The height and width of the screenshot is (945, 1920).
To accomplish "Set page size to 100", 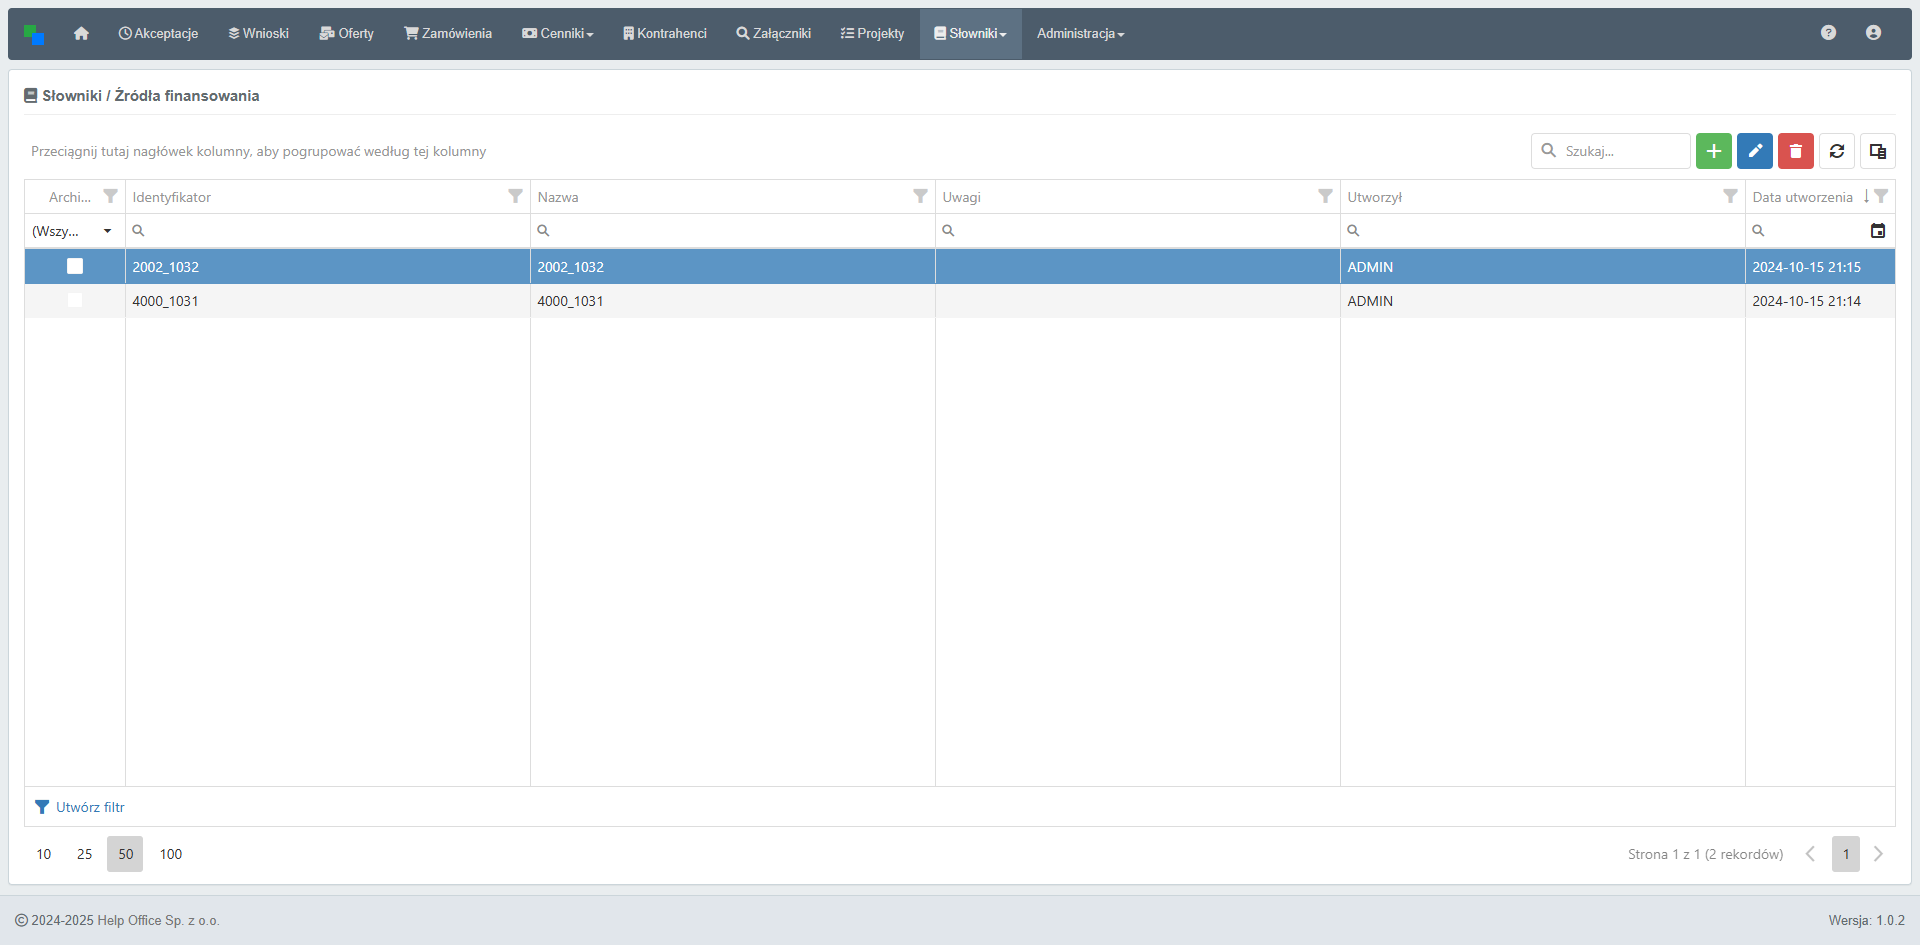I will [171, 854].
